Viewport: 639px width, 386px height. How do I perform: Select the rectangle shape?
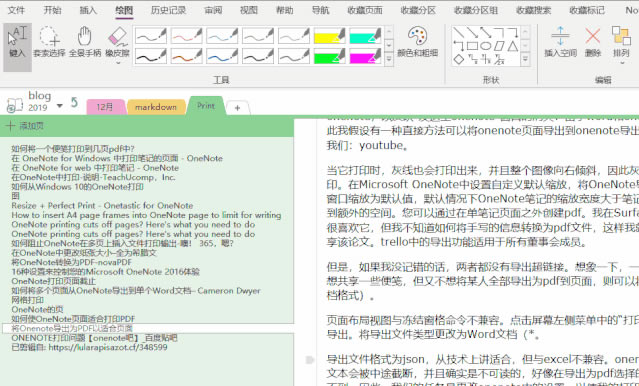(x=472, y=46)
